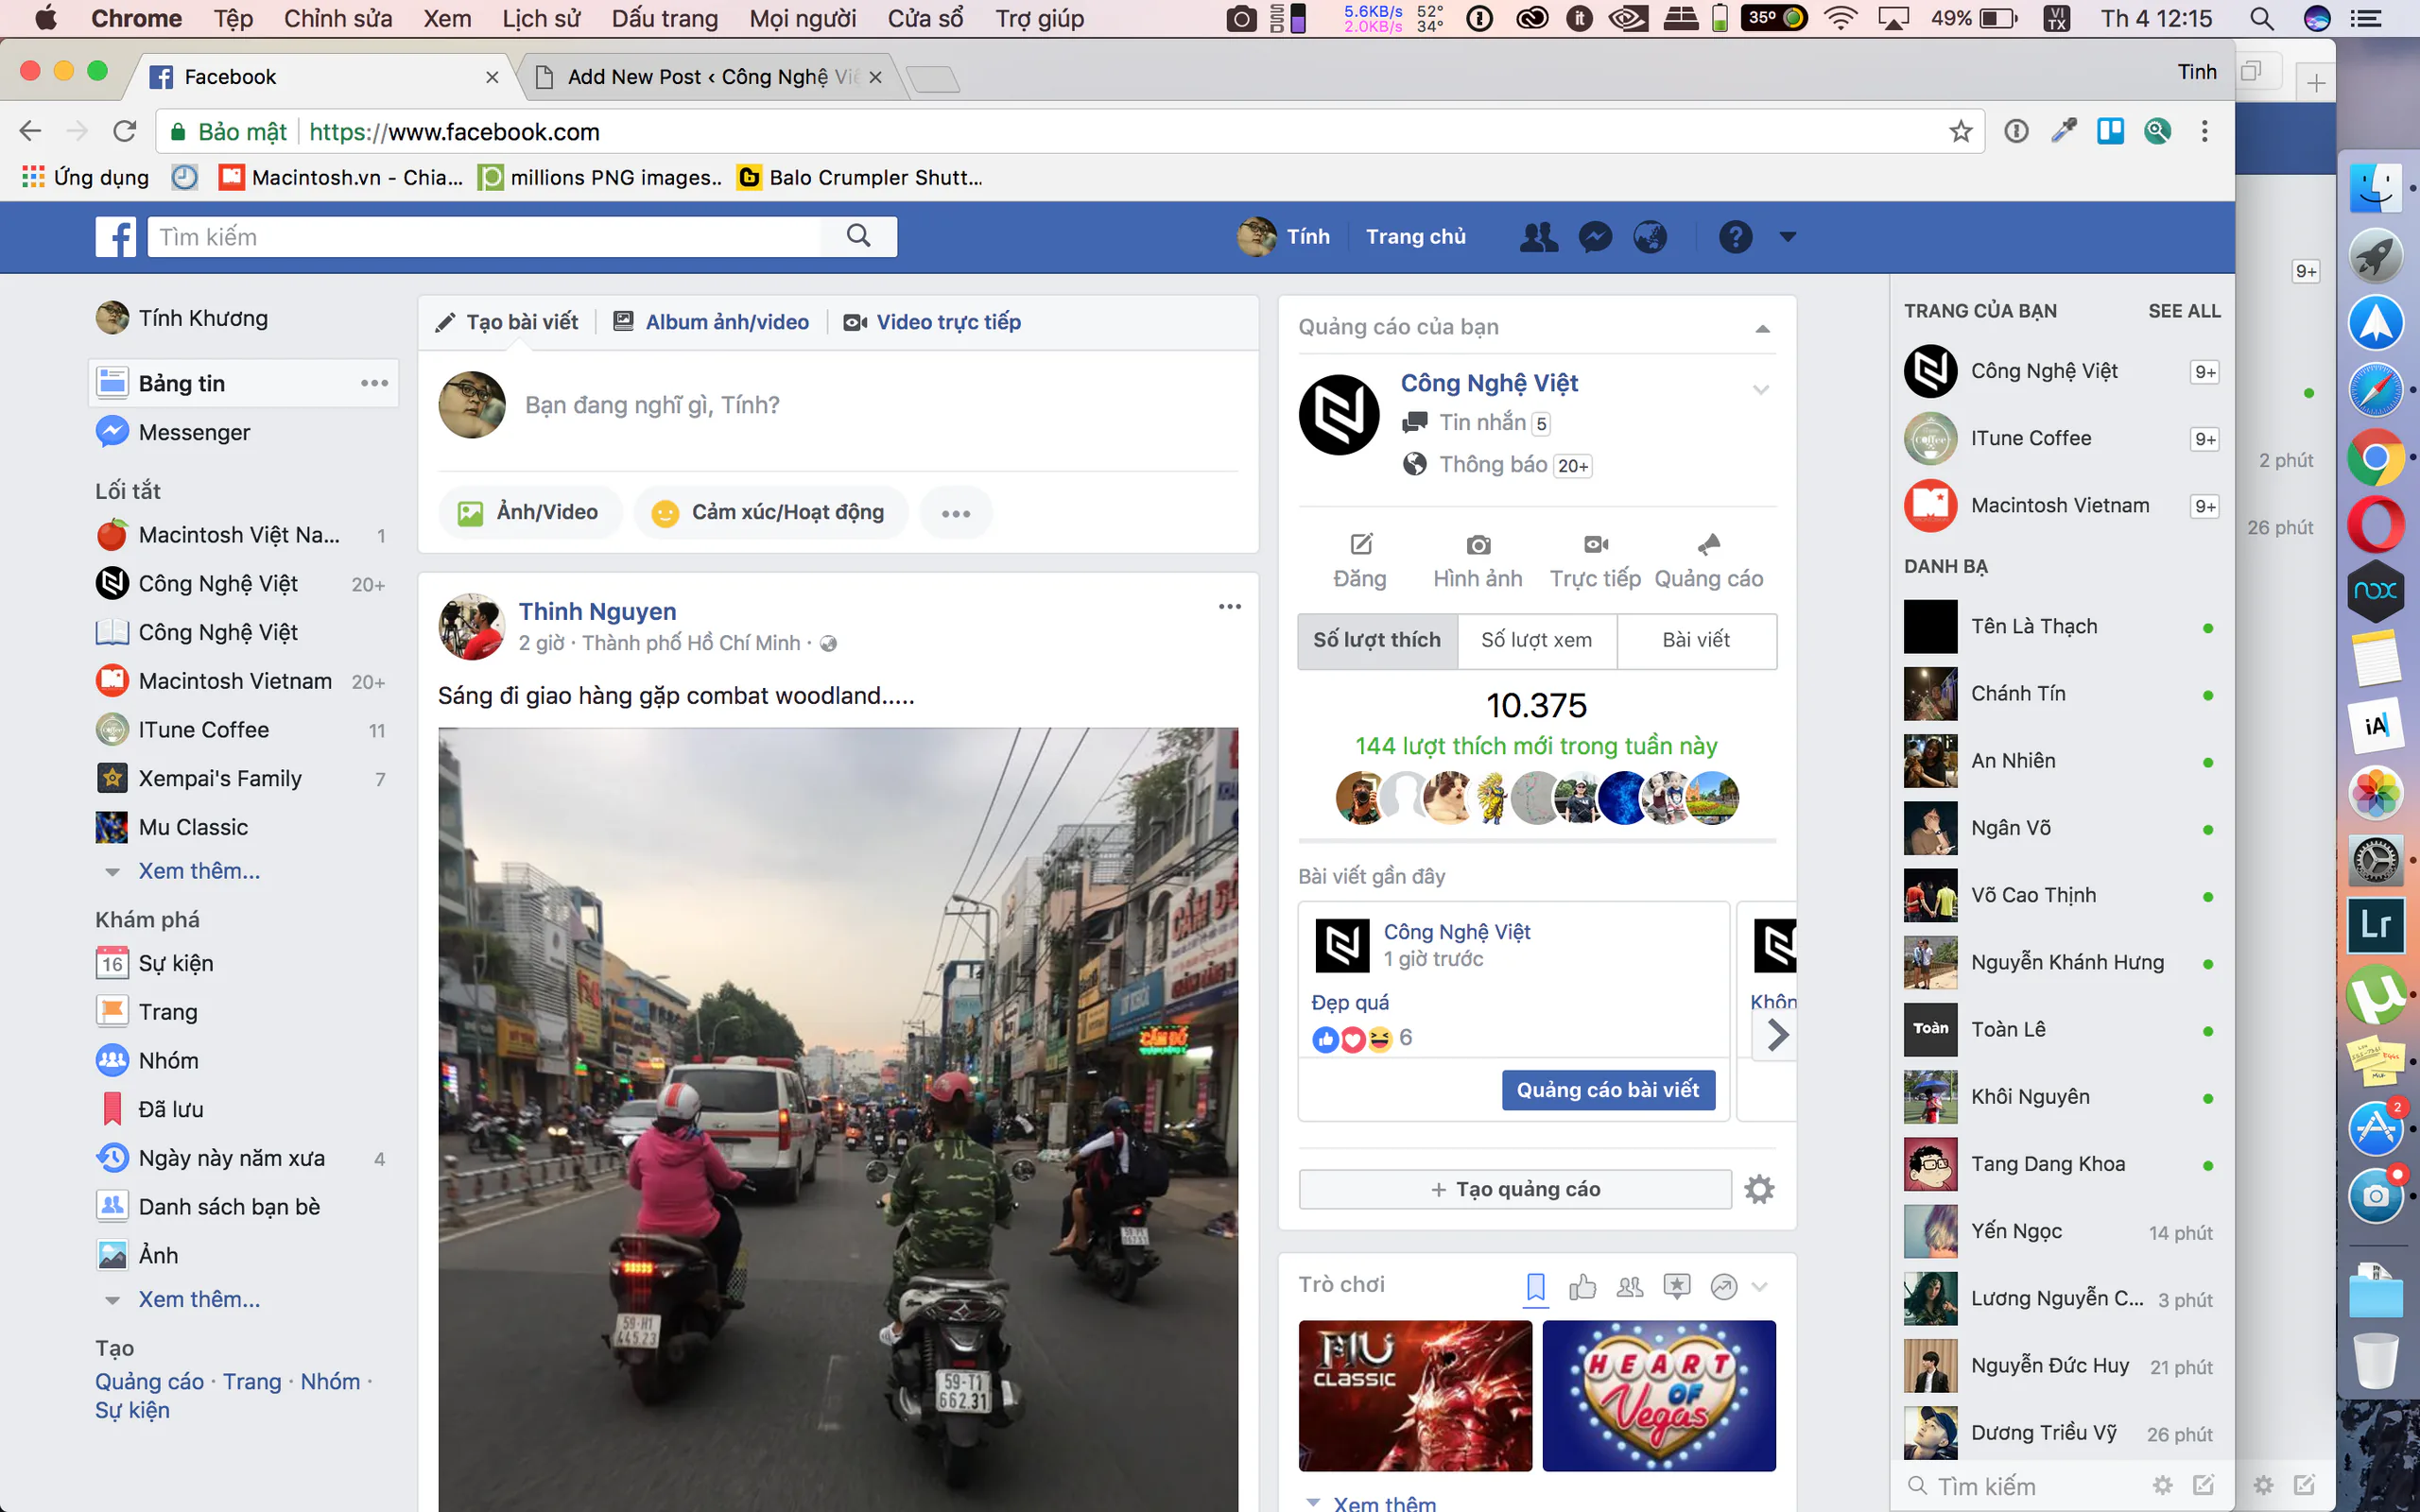Switch to Bài viết tab
Image resolution: width=2420 pixels, height=1512 pixels.
point(1696,640)
